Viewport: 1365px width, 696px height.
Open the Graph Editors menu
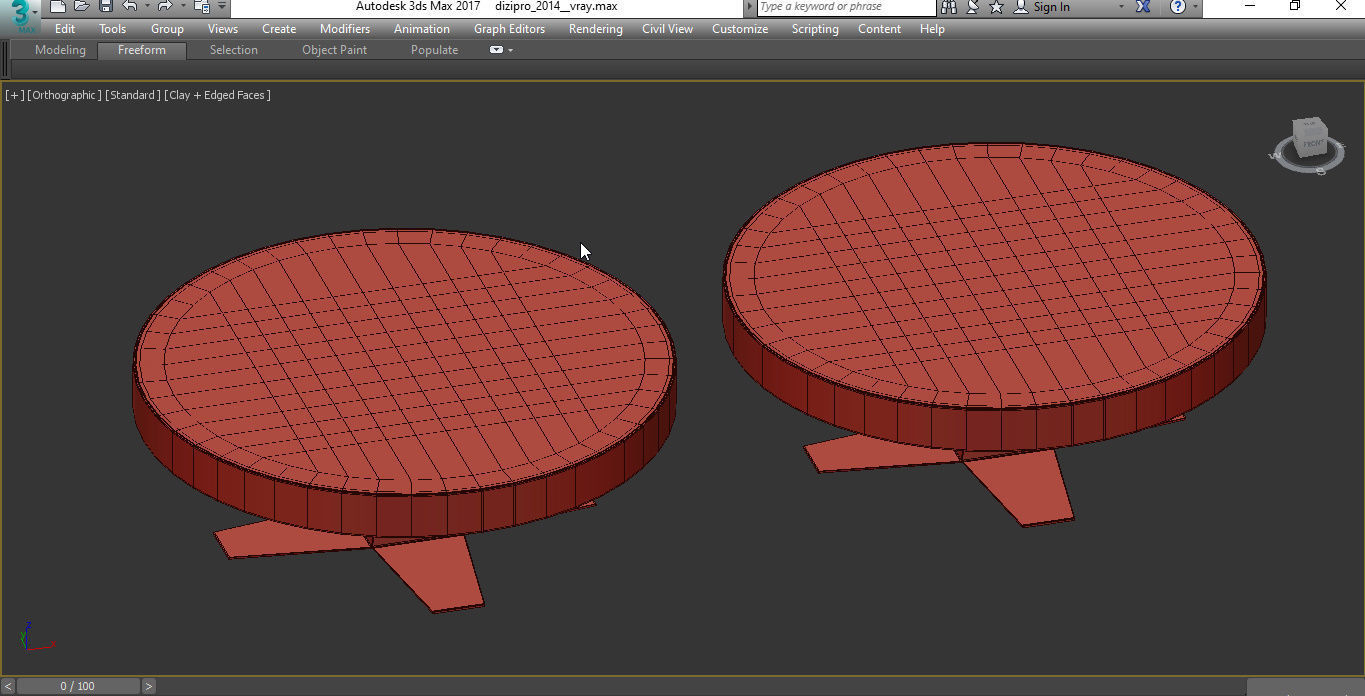[x=510, y=29]
